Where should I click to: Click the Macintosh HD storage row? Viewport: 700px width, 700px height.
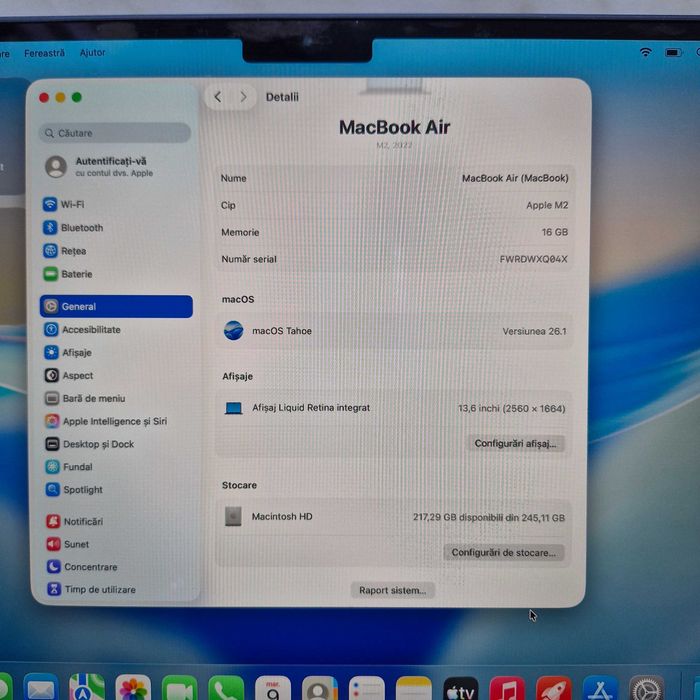[x=394, y=517]
